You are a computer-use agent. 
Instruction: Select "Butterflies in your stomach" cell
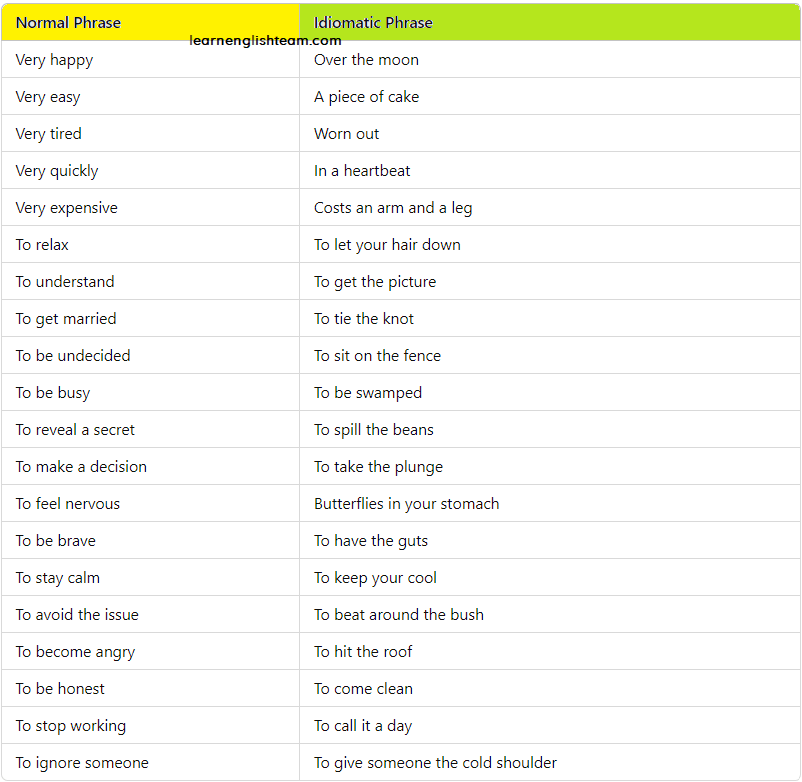coord(406,504)
